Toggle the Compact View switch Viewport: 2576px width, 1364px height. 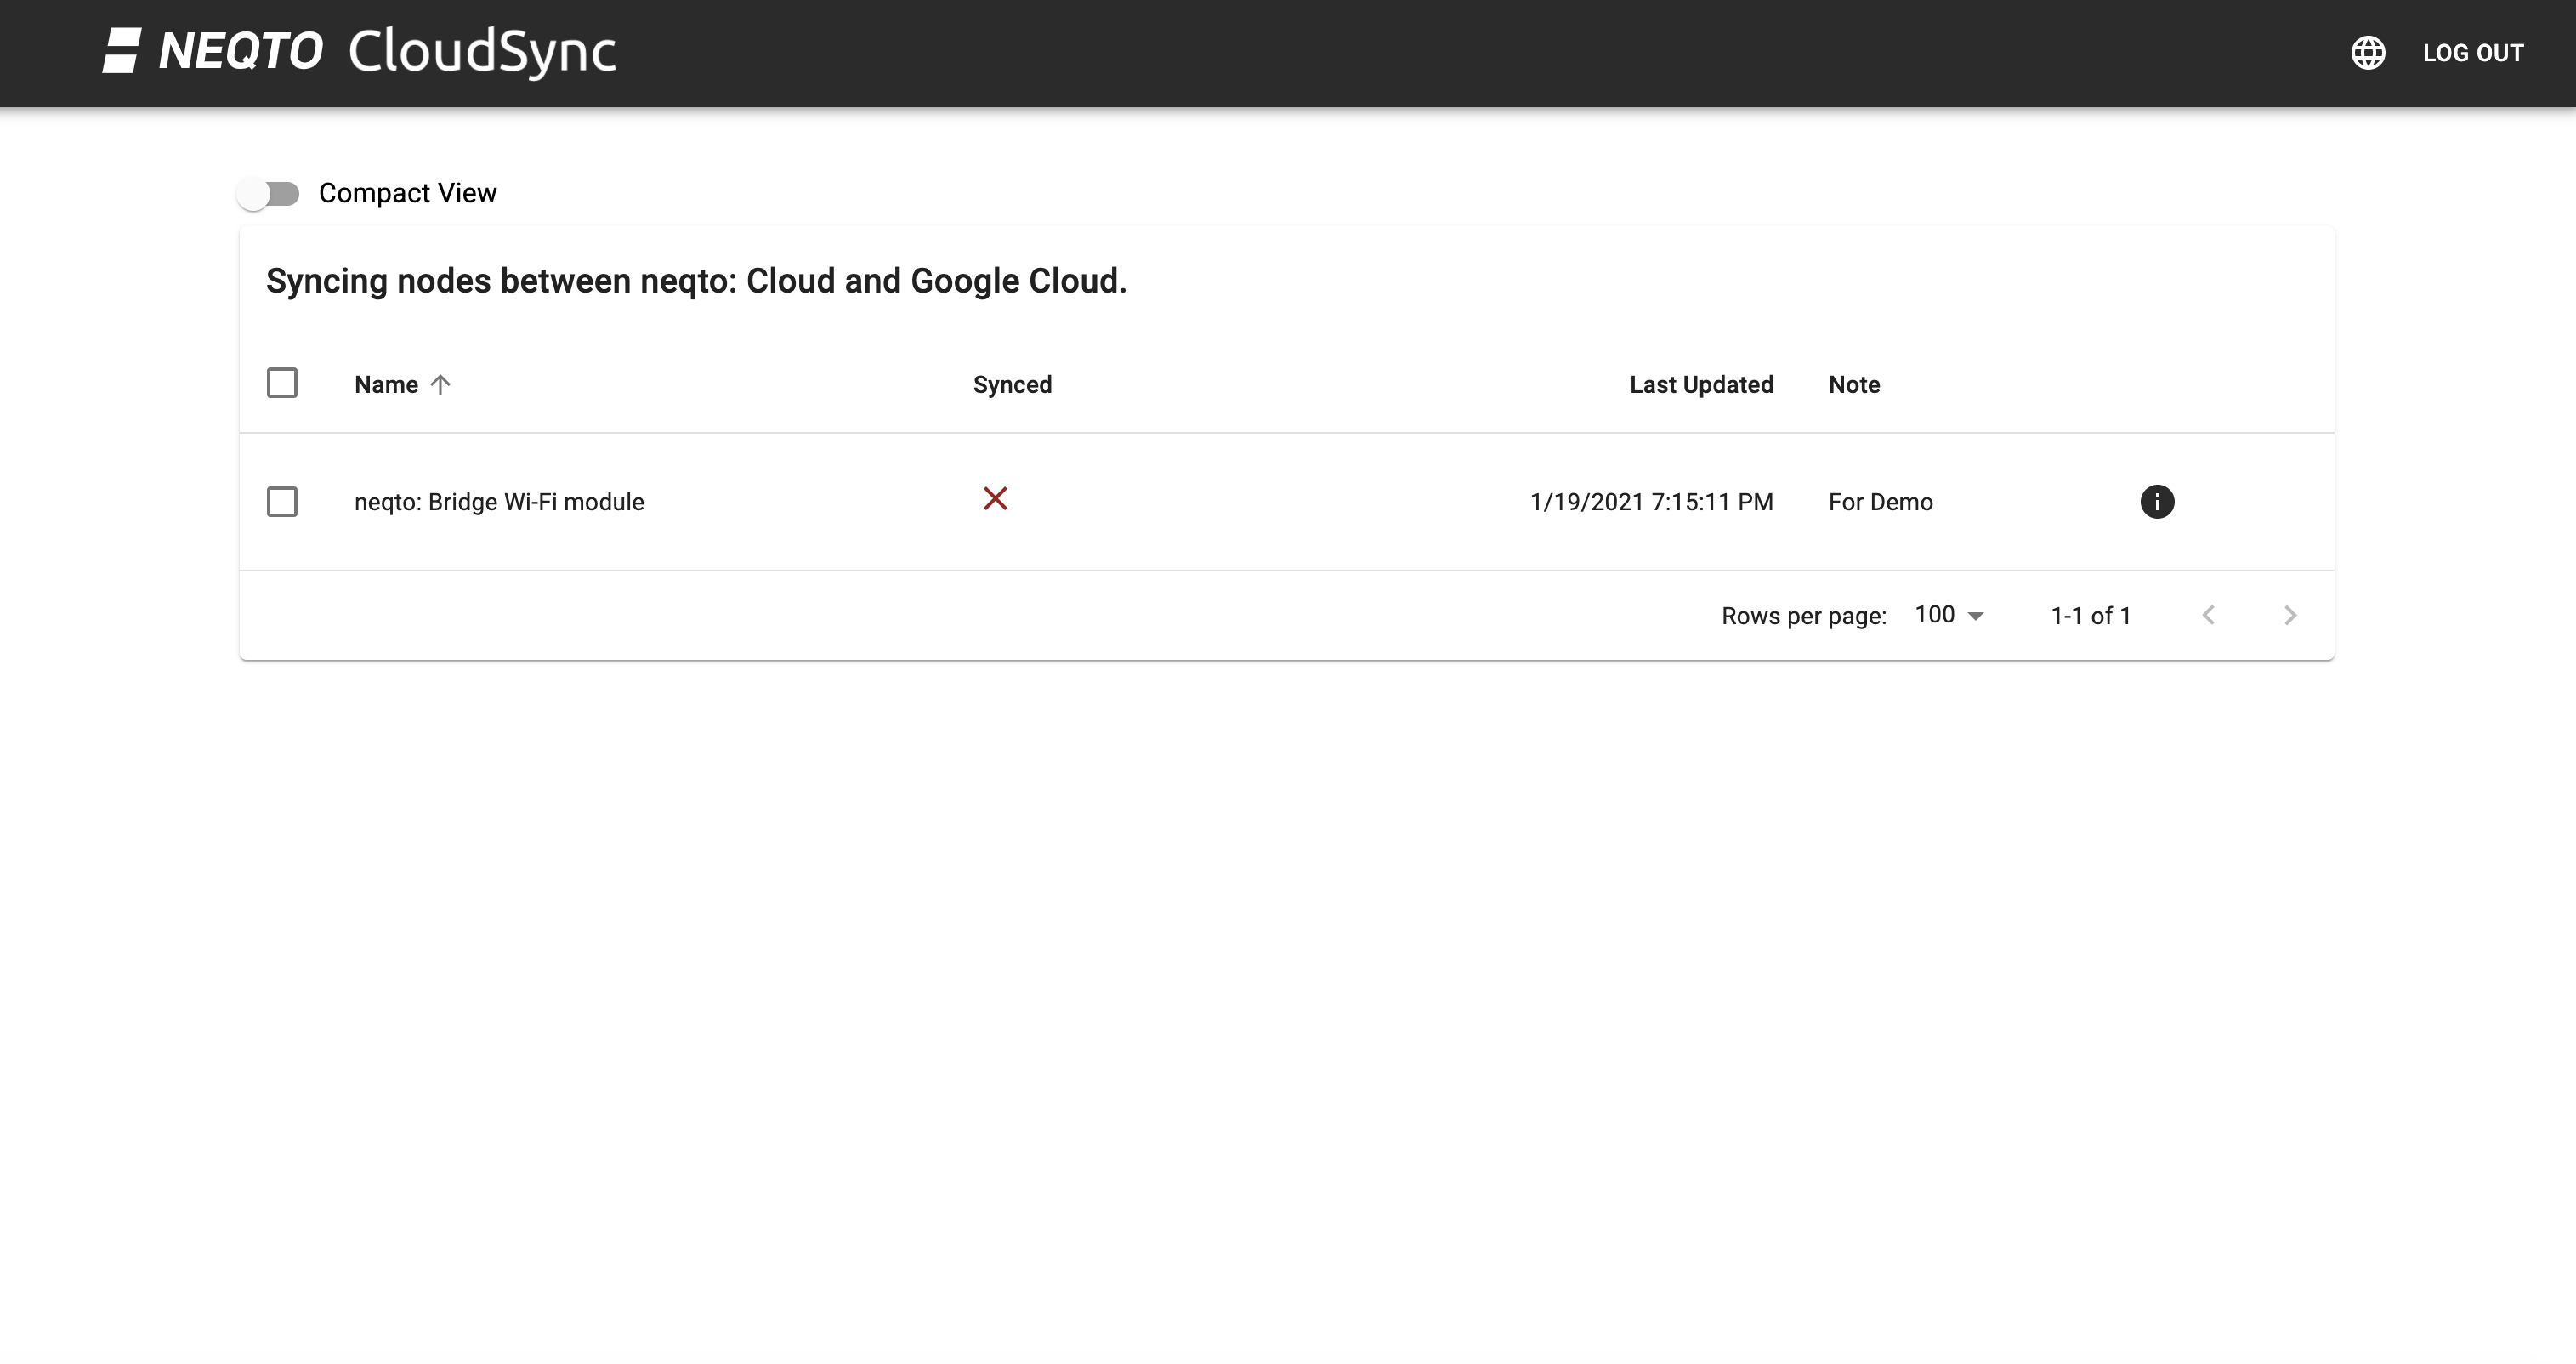268,194
